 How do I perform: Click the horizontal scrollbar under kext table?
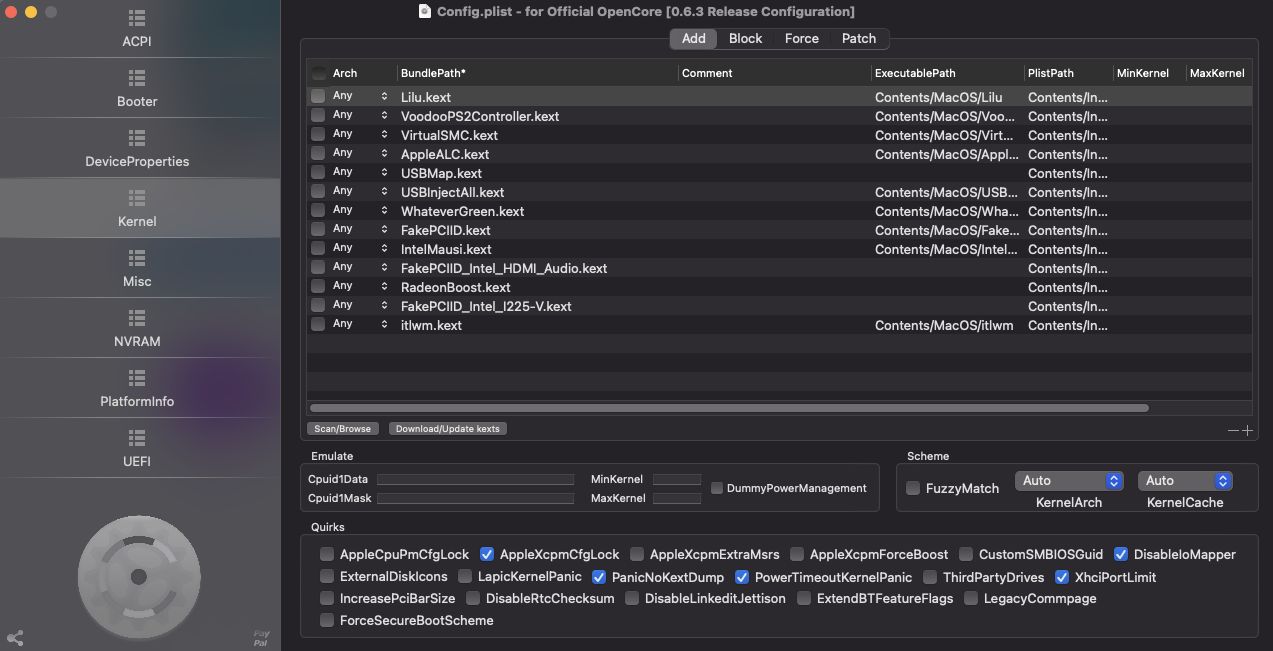(x=729, y=408)
